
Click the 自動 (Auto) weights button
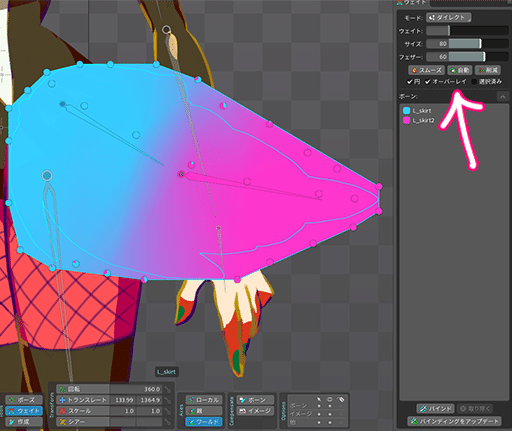point(460,70)
